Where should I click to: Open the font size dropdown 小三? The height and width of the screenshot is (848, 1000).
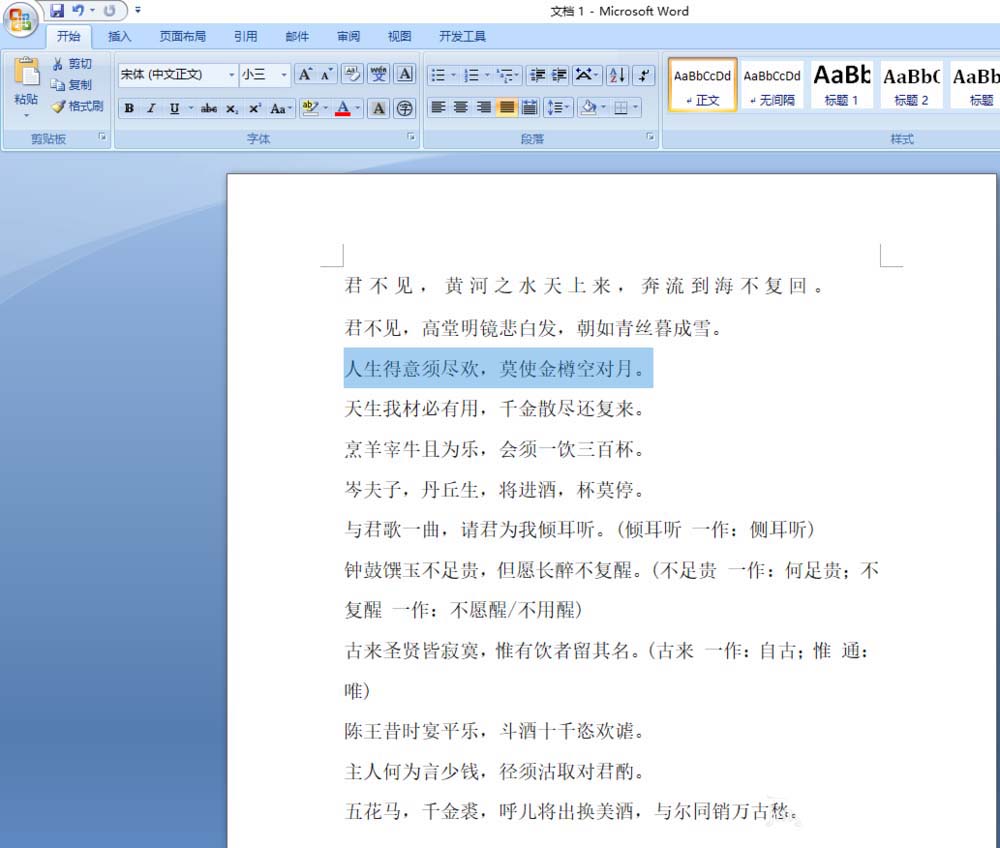[284, 75]
